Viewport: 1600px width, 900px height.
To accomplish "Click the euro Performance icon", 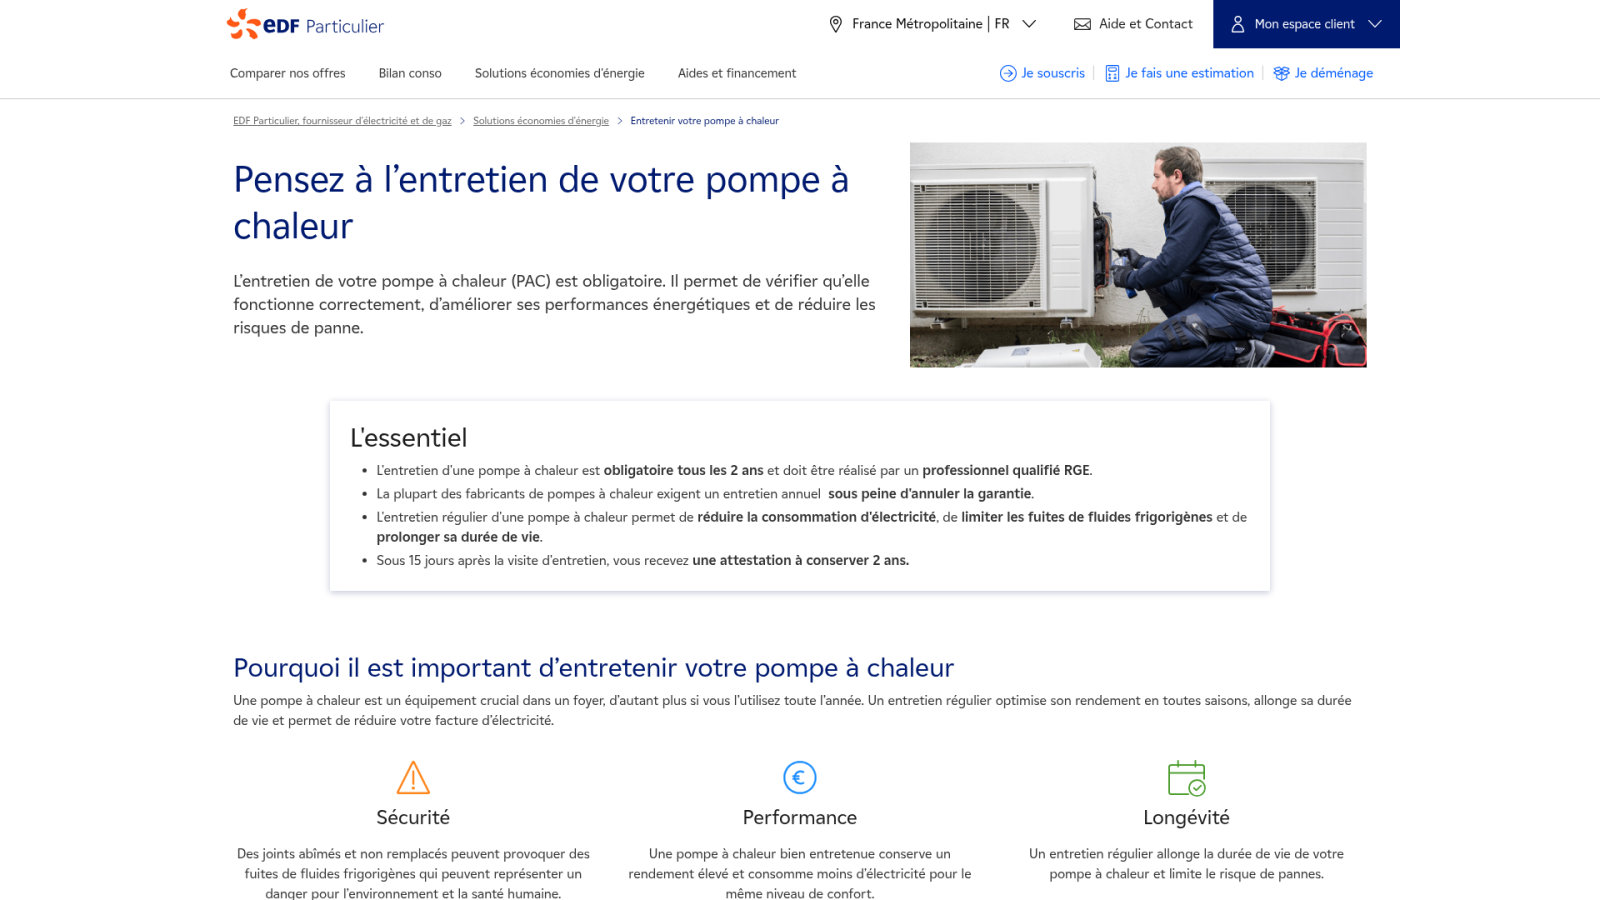I will click(800, 777).
